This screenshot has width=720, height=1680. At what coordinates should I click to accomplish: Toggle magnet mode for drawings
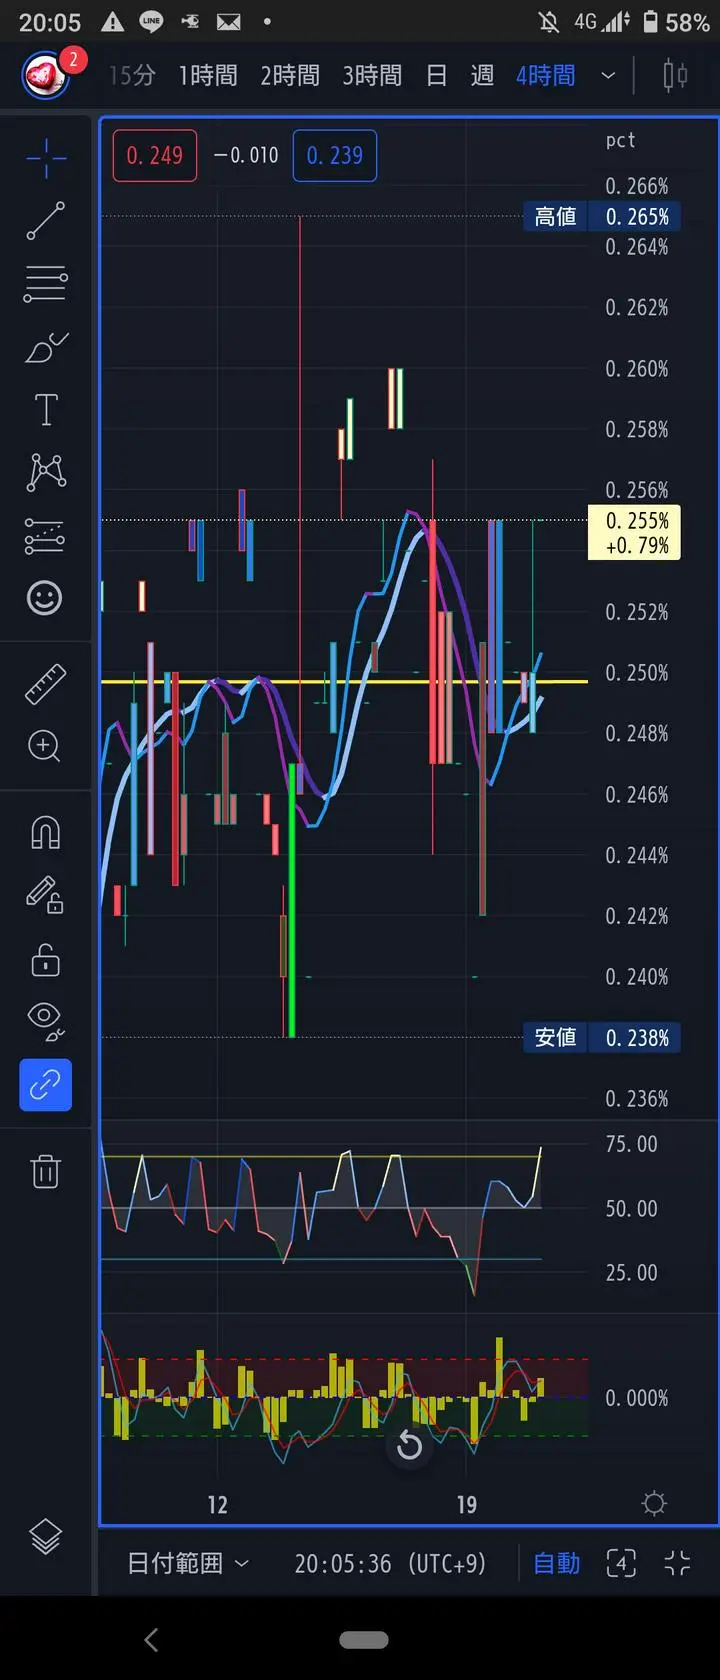click(46, 832)
